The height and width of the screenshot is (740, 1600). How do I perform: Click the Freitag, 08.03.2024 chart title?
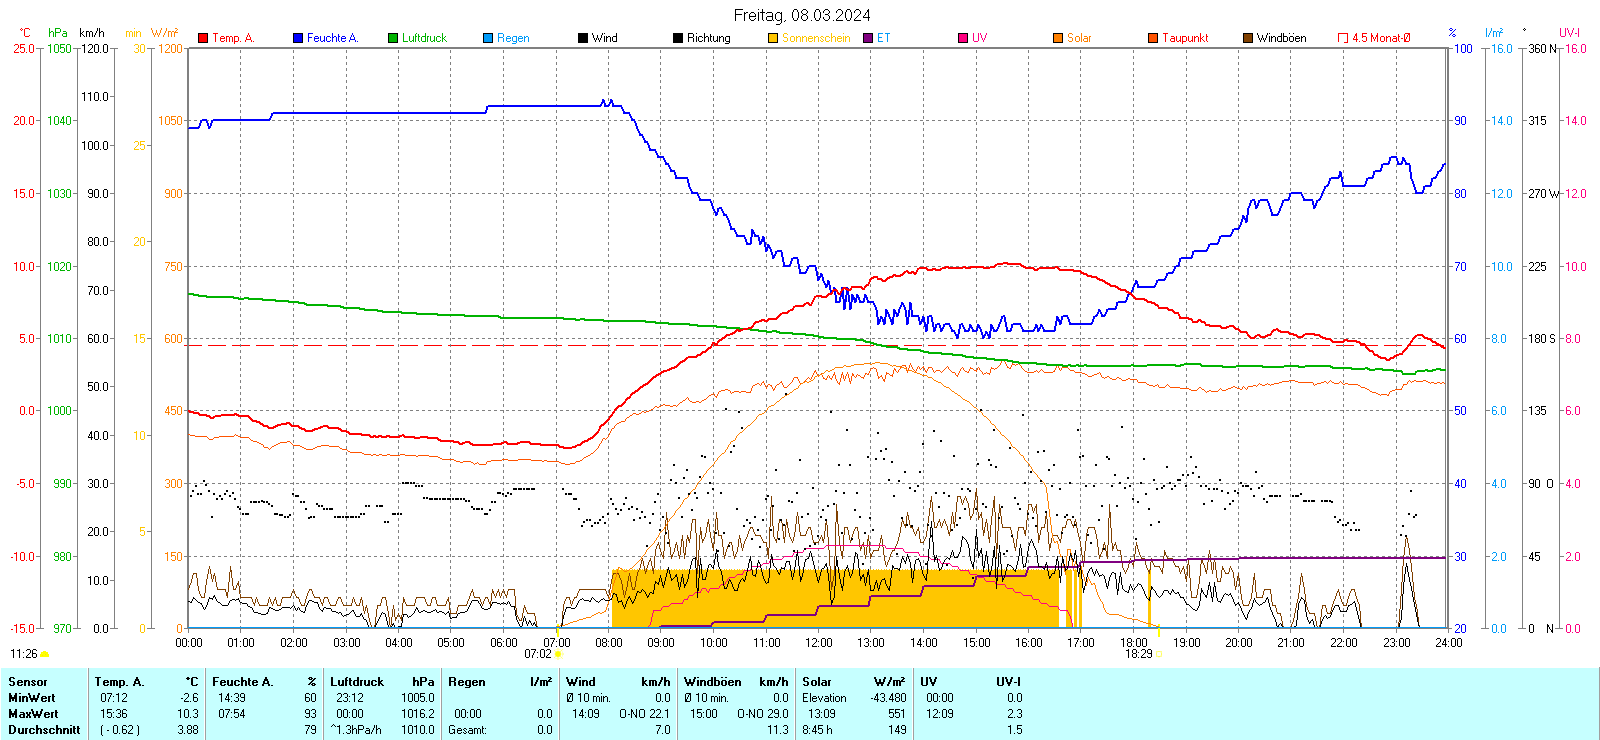[x=802, y=15]
